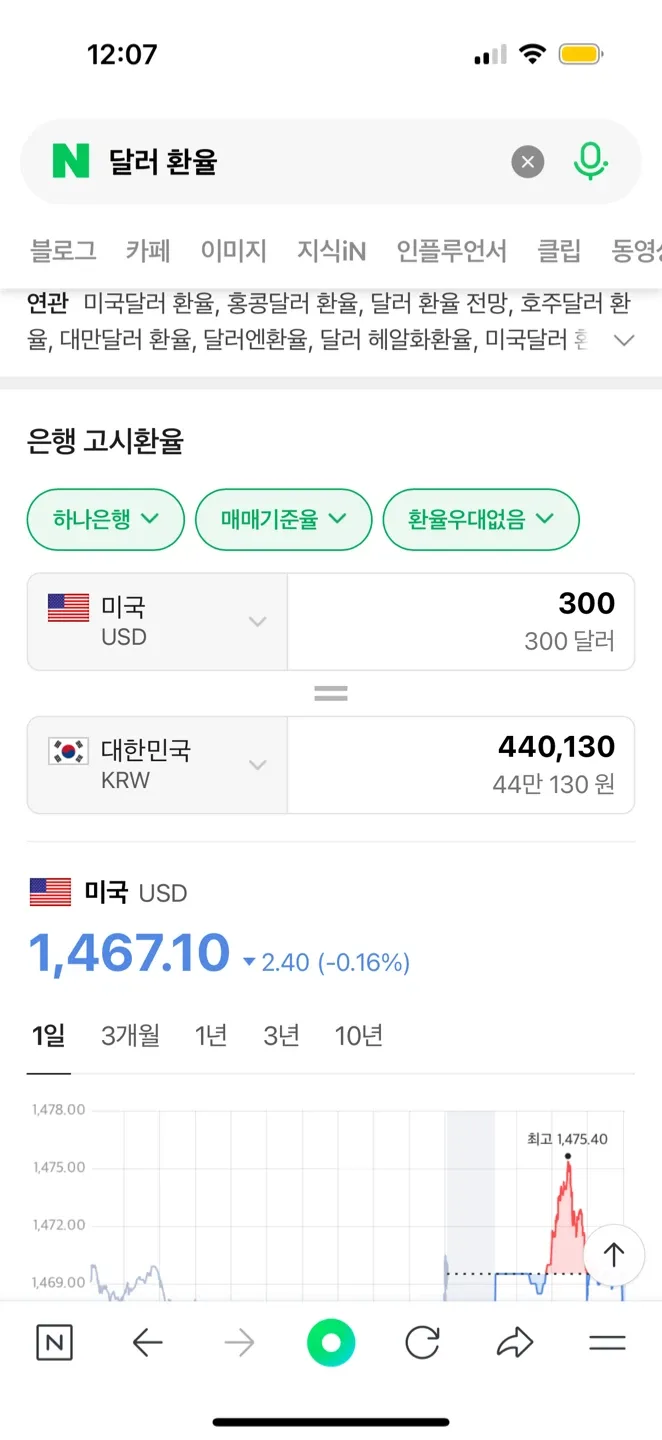Expand the related searches list

coord(624,341)
